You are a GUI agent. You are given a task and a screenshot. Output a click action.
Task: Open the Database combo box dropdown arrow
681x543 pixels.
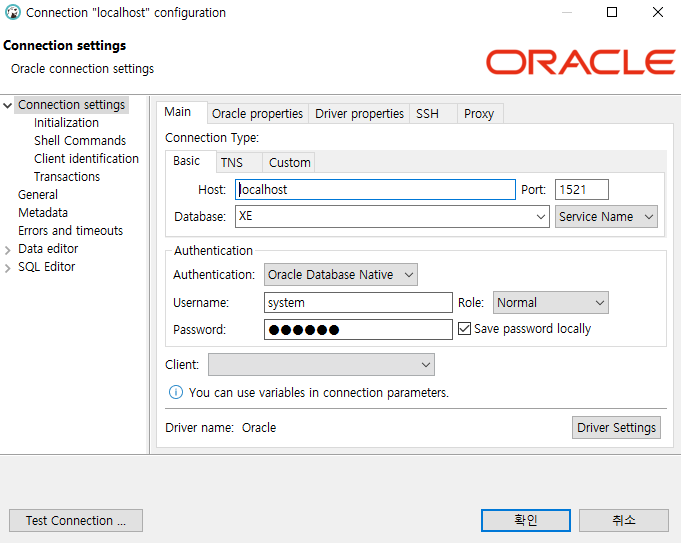(x=540, y=216)
